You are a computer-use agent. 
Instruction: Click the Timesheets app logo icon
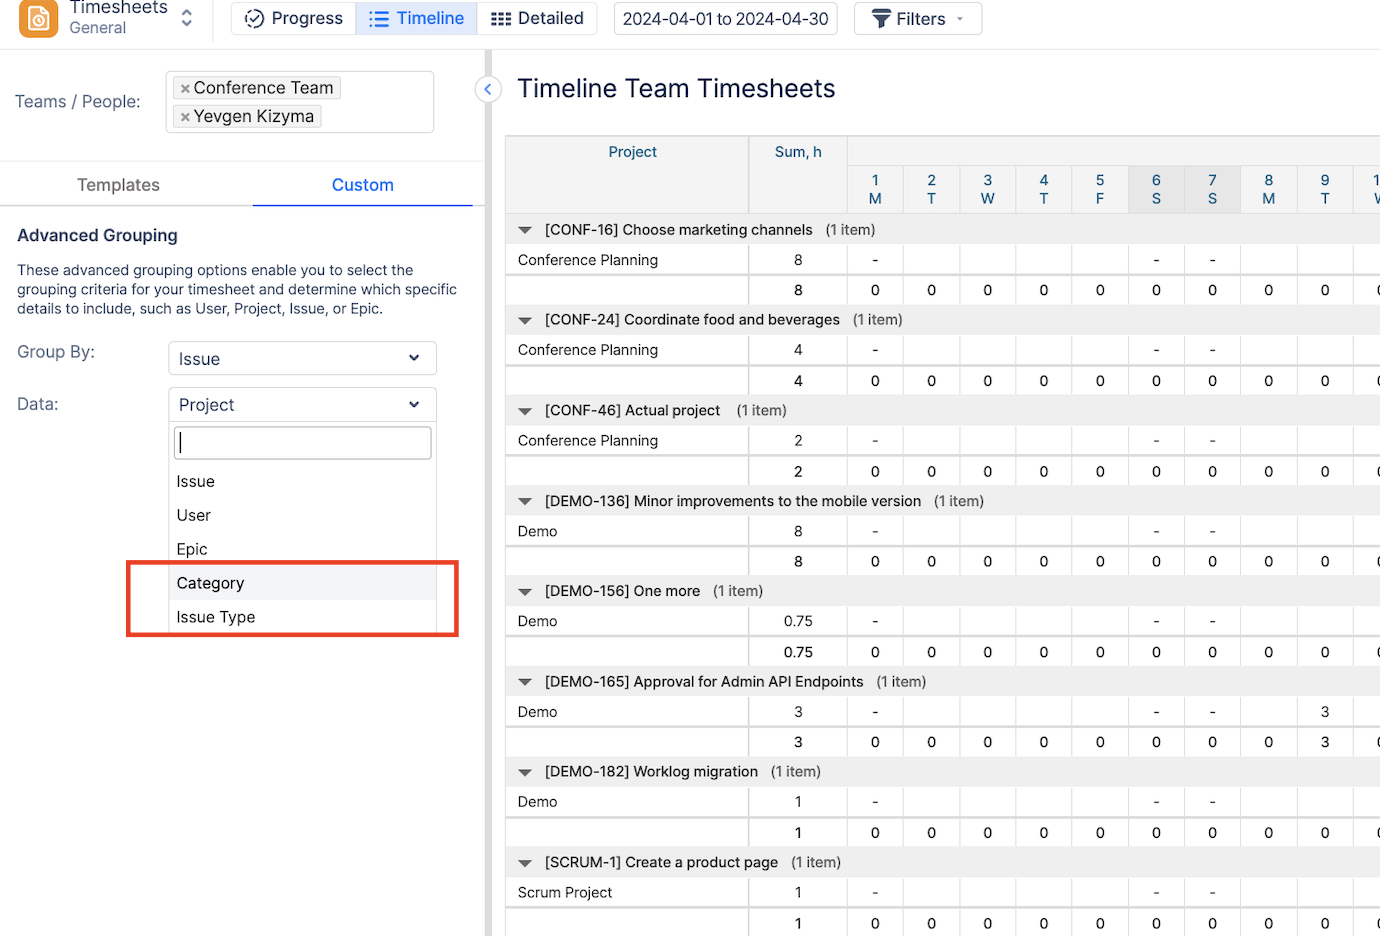click(x=38, y=18)
